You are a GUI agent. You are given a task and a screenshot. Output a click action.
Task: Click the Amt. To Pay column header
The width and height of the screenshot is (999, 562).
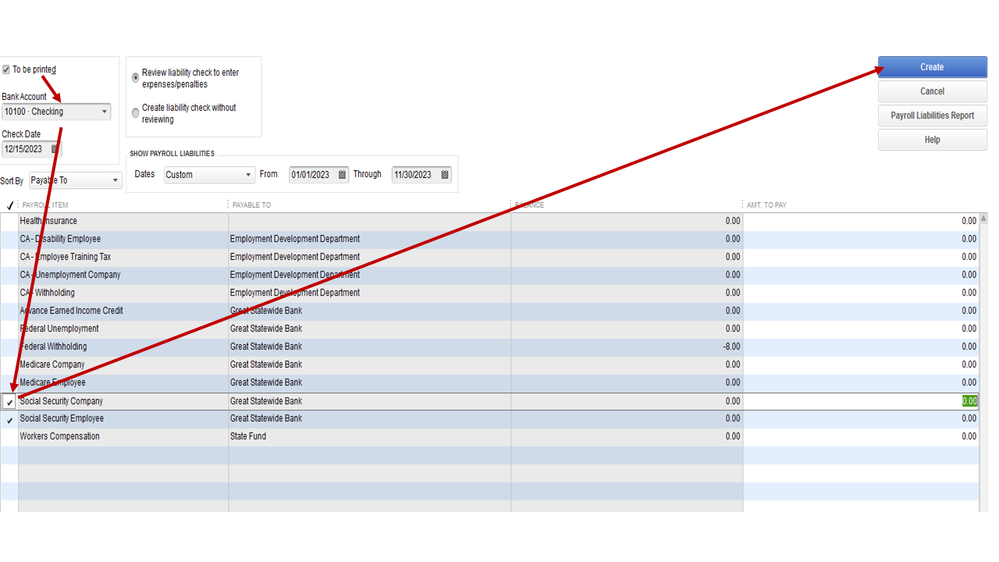pos(766,205)
